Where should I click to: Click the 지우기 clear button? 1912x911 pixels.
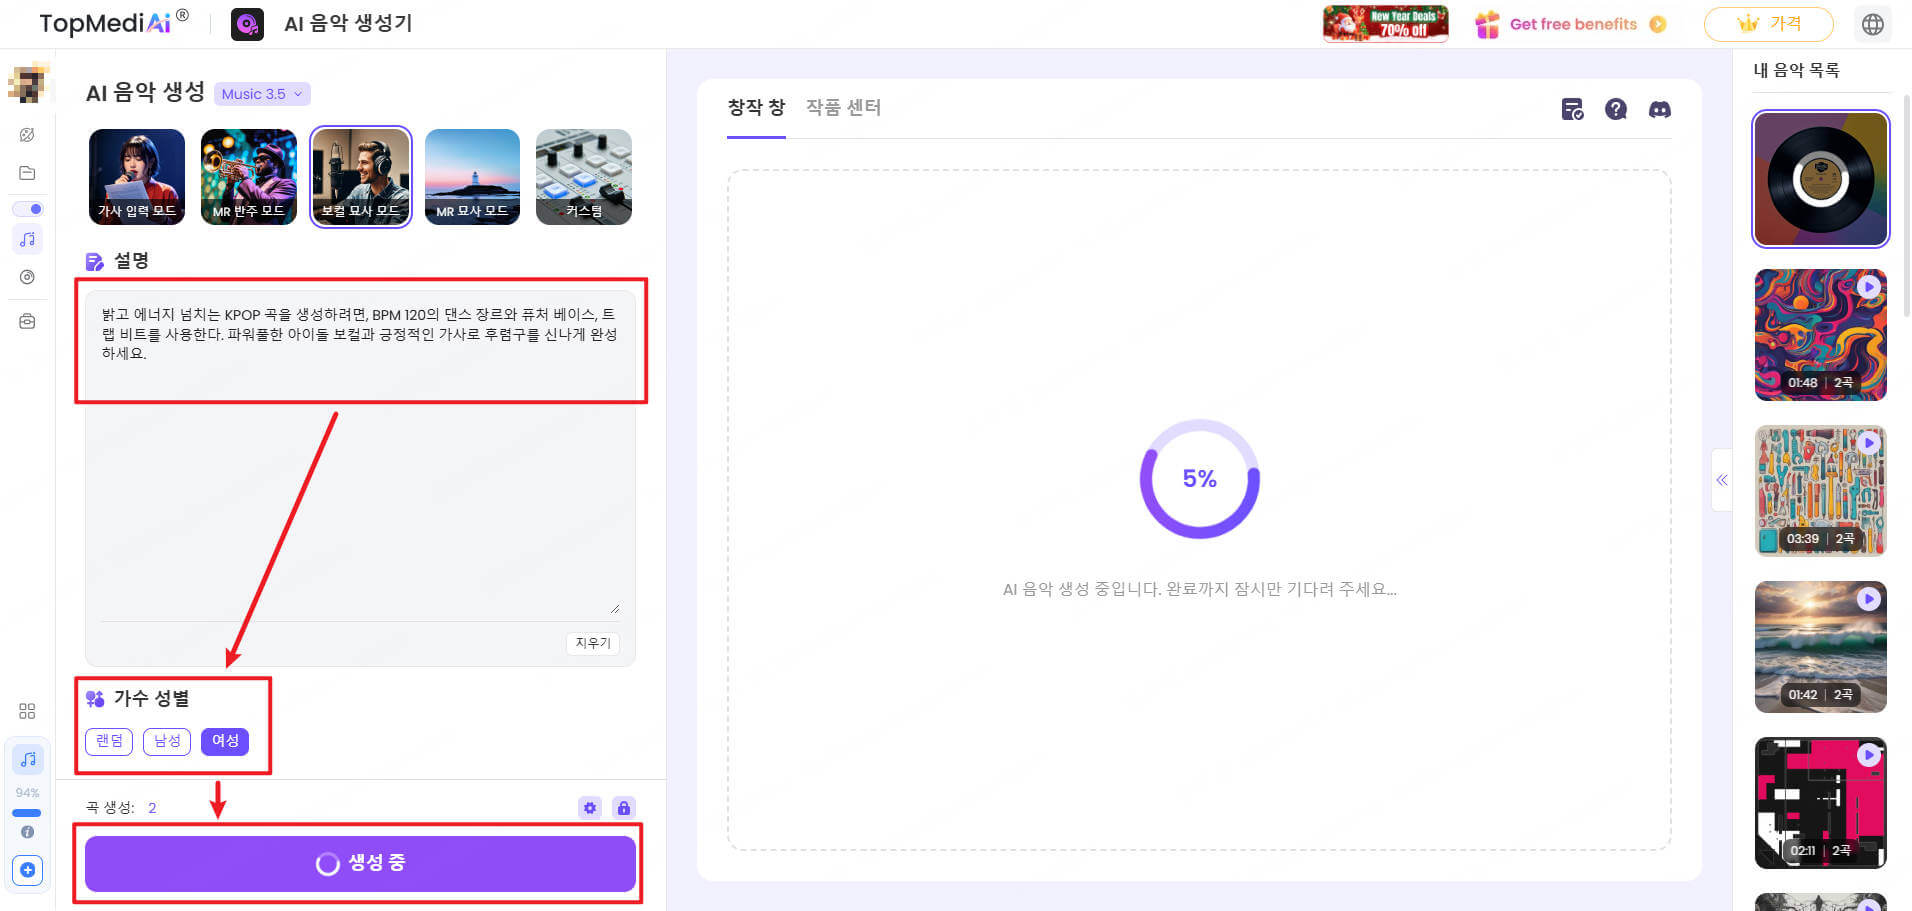593,643
